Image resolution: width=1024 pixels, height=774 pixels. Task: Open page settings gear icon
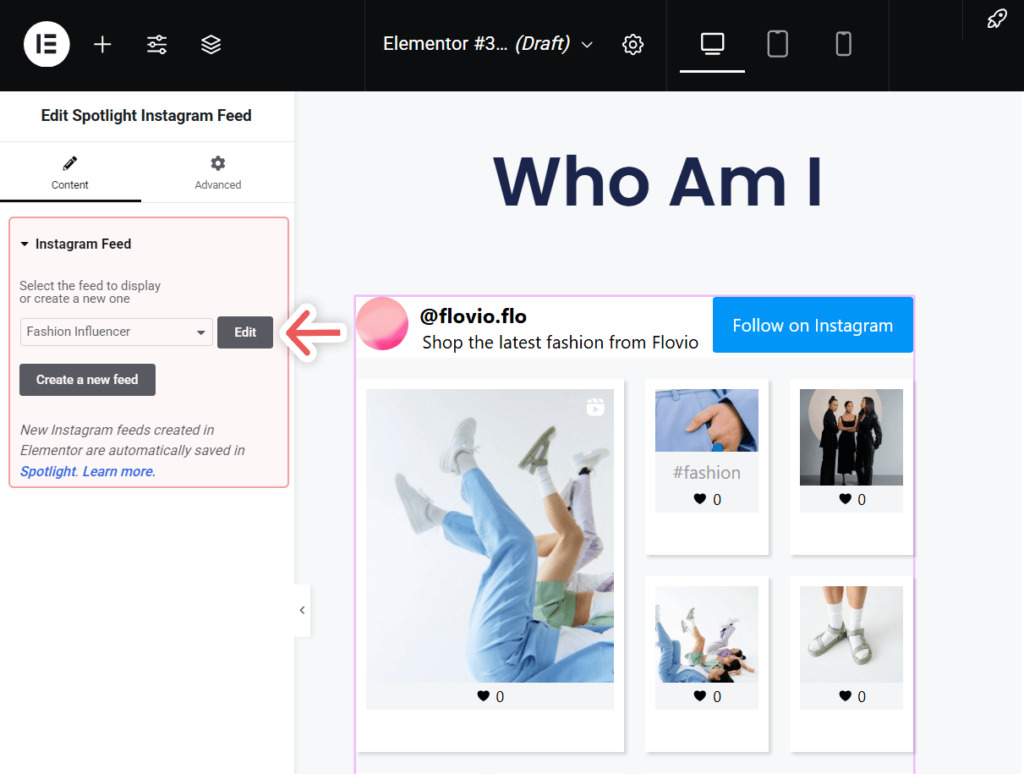pyautogui.click(x=633, y=44)
